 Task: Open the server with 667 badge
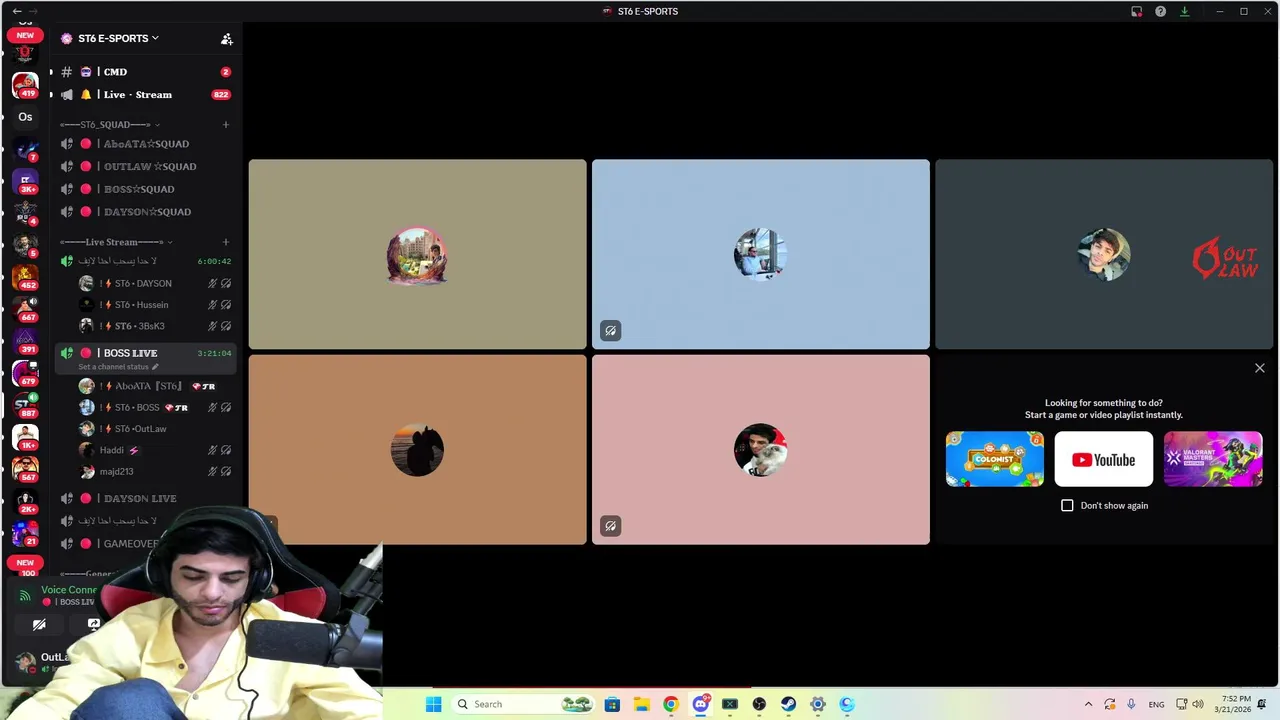click(x=25, y=308)
